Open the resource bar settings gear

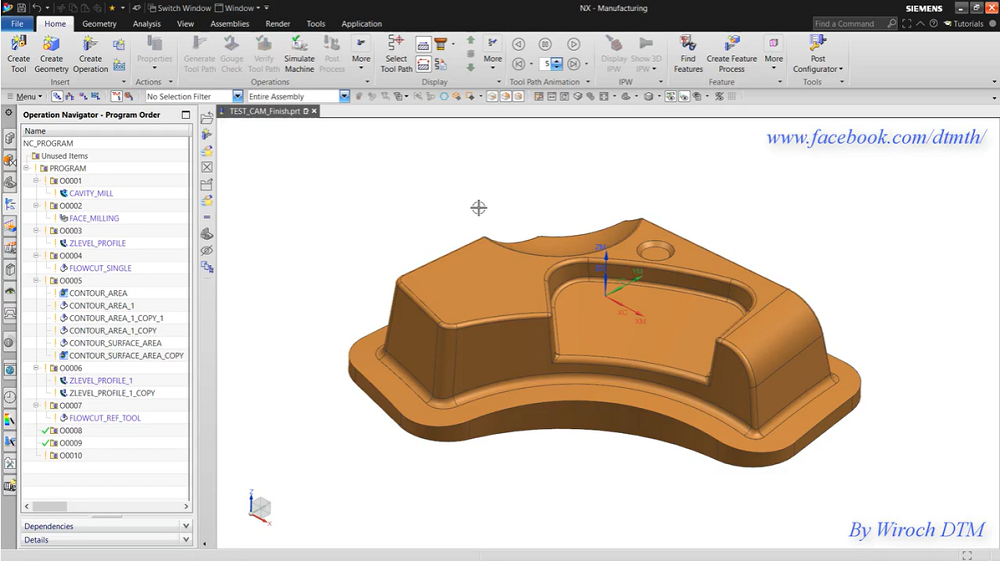[x=9, y=112]
